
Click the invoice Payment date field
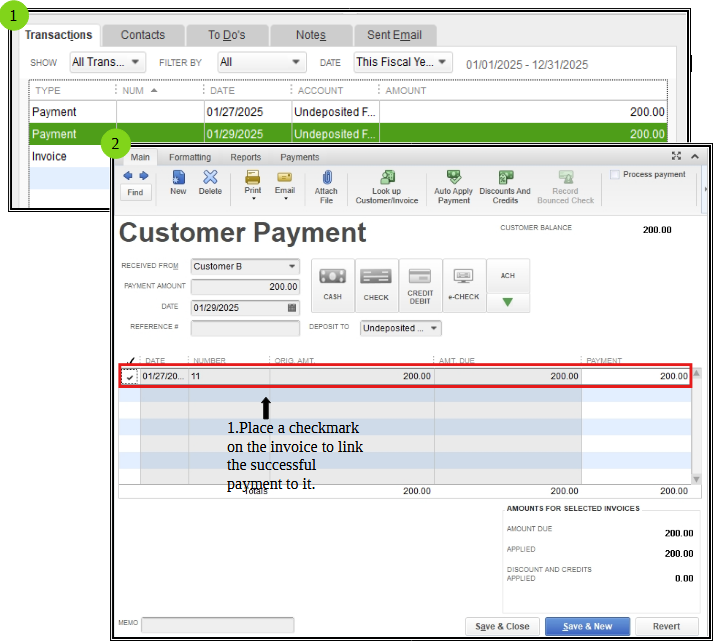pyautogui.click(x=245, y=308)
